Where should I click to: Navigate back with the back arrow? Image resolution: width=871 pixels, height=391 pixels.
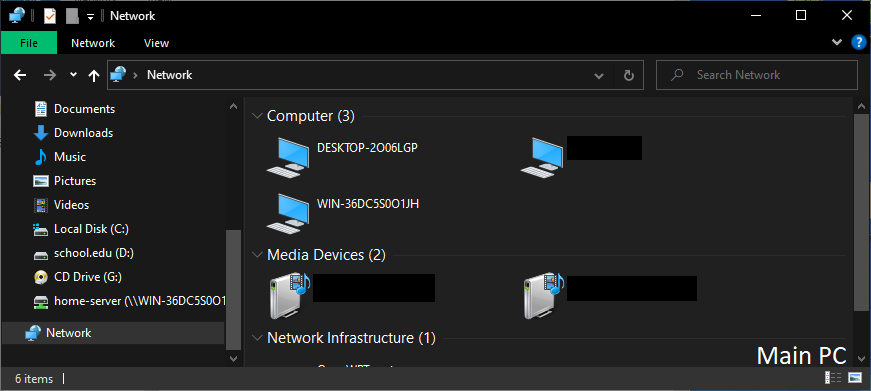click(20, 75)
